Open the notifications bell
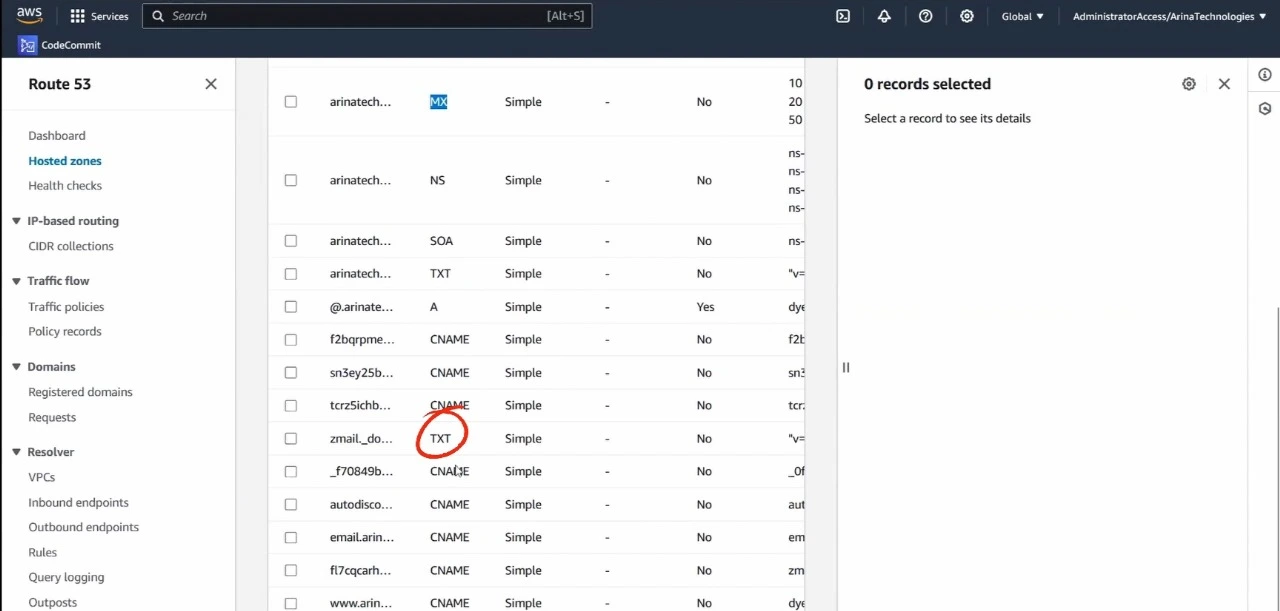 884,16
